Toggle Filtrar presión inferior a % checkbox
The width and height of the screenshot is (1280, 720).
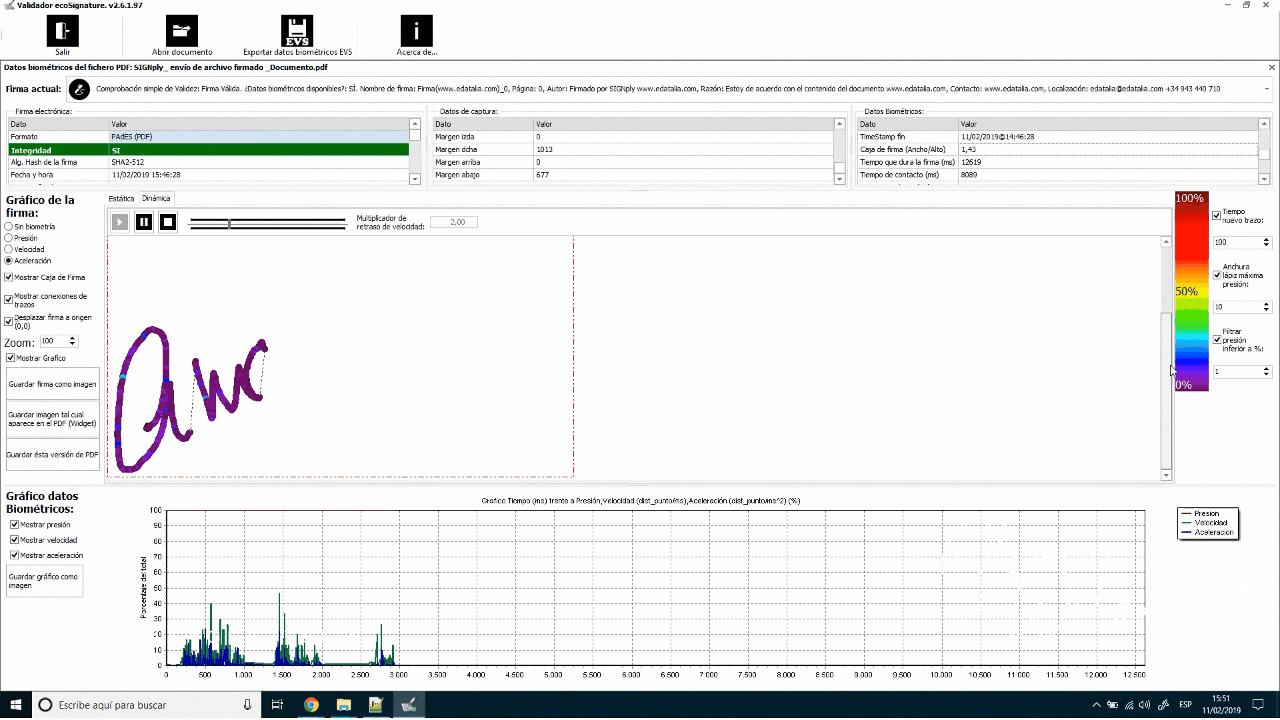1217,340
